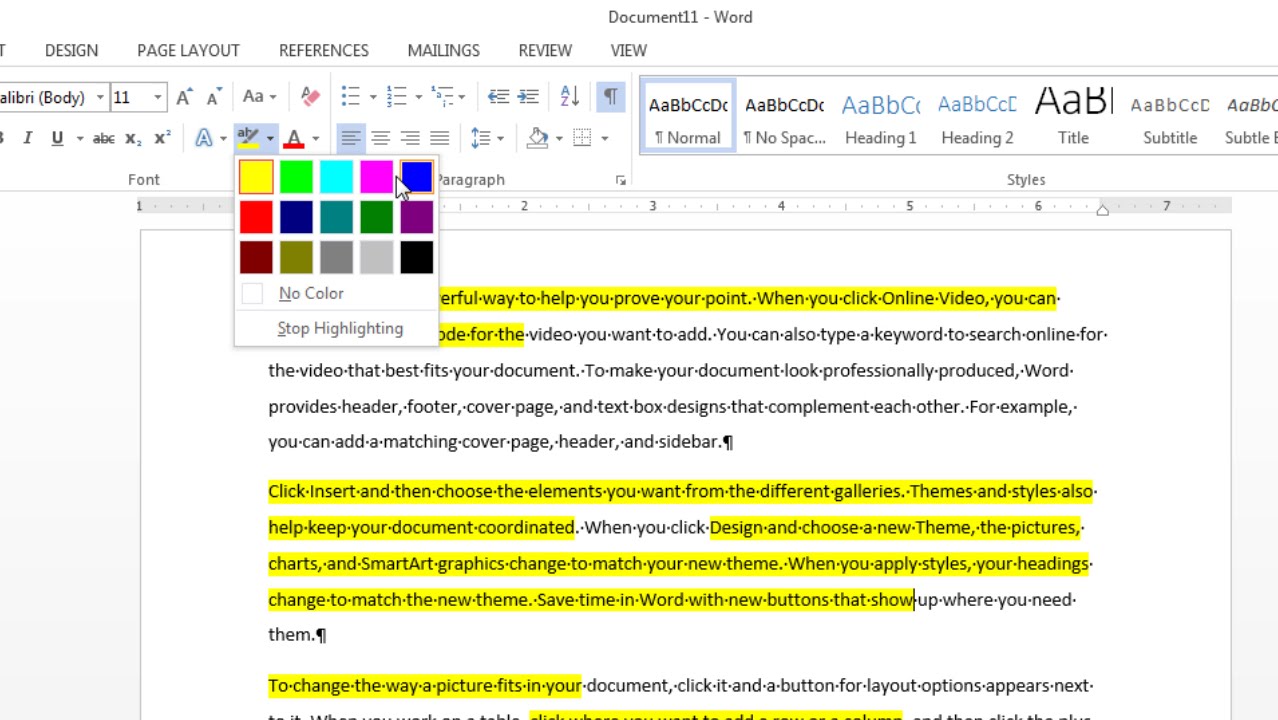This screenshot has height=720, width=1278.
Task: Increase font size with Grow Font
Action: tap(184, 97)
